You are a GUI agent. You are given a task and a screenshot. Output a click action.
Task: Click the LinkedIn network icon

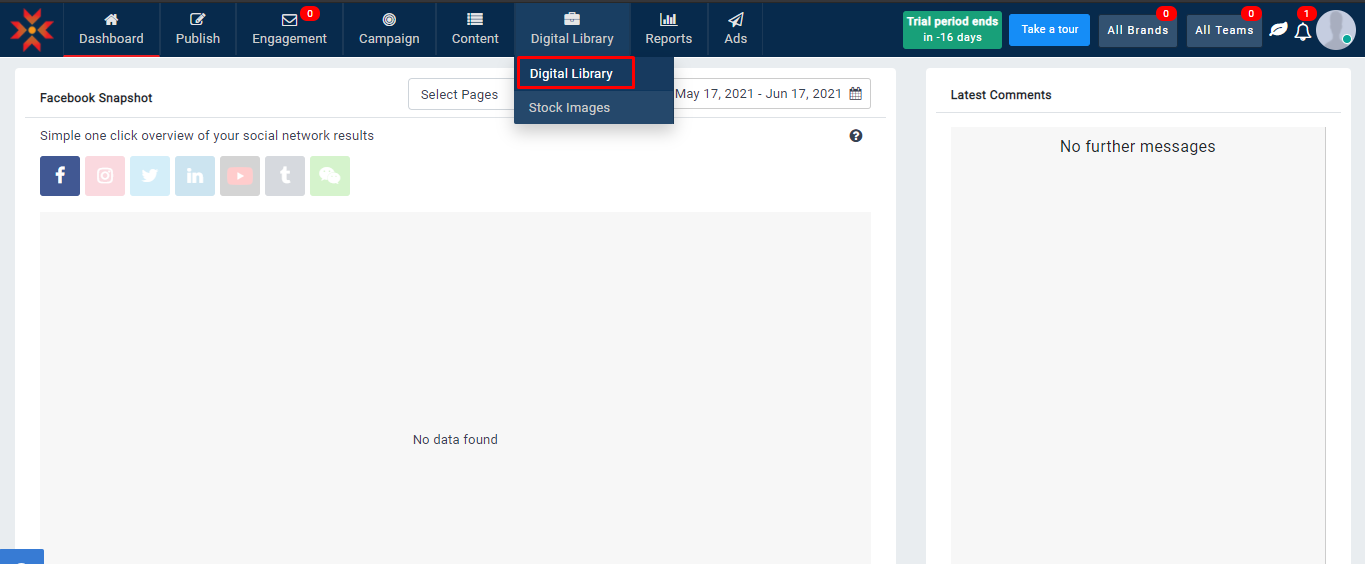coord(195,176)
